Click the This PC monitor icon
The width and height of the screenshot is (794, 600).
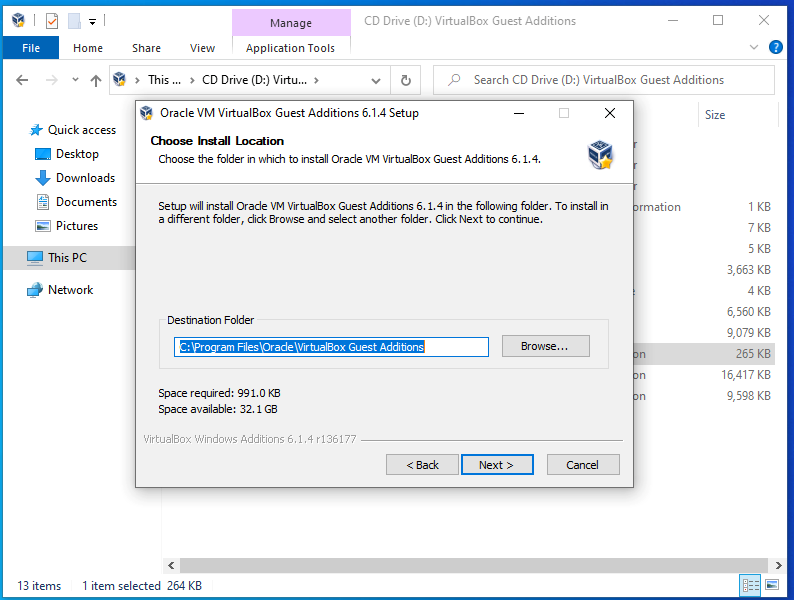35,258
